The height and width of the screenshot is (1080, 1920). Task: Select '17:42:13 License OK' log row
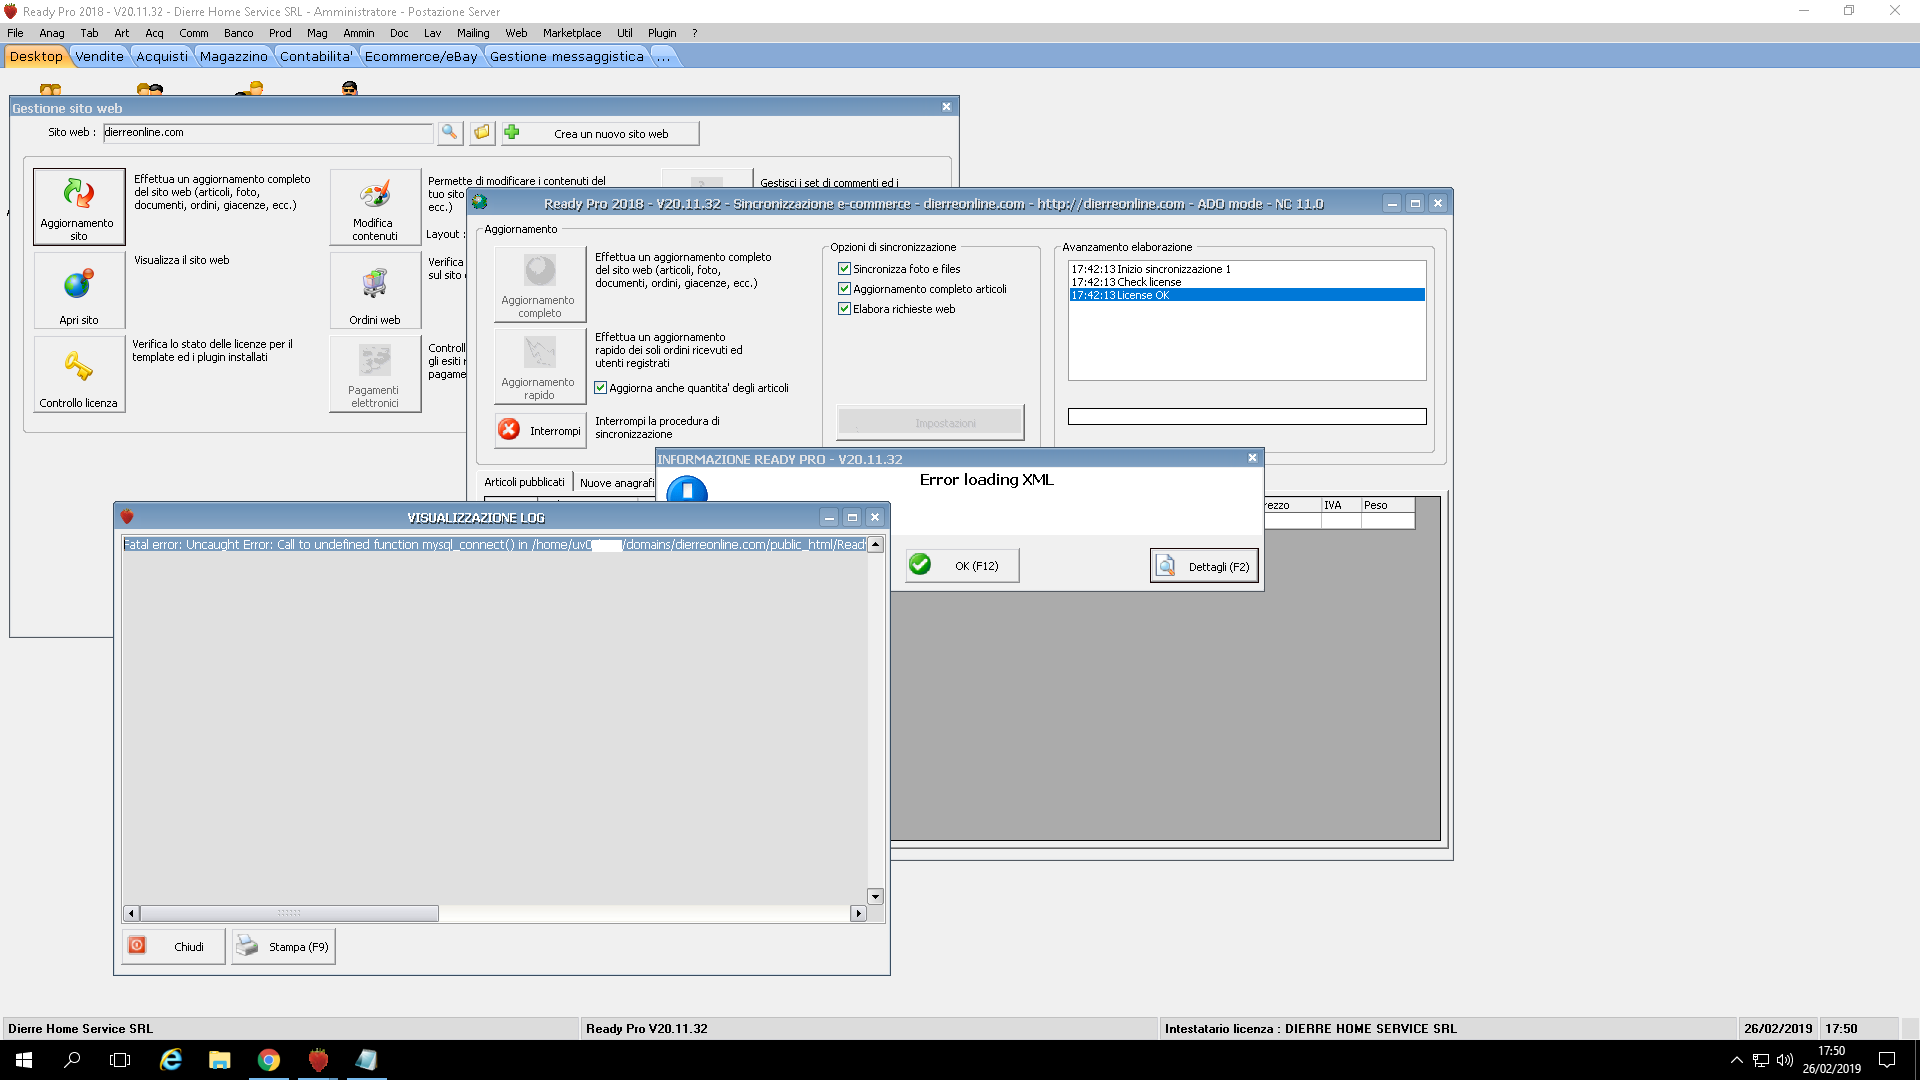click(1247, 295)
